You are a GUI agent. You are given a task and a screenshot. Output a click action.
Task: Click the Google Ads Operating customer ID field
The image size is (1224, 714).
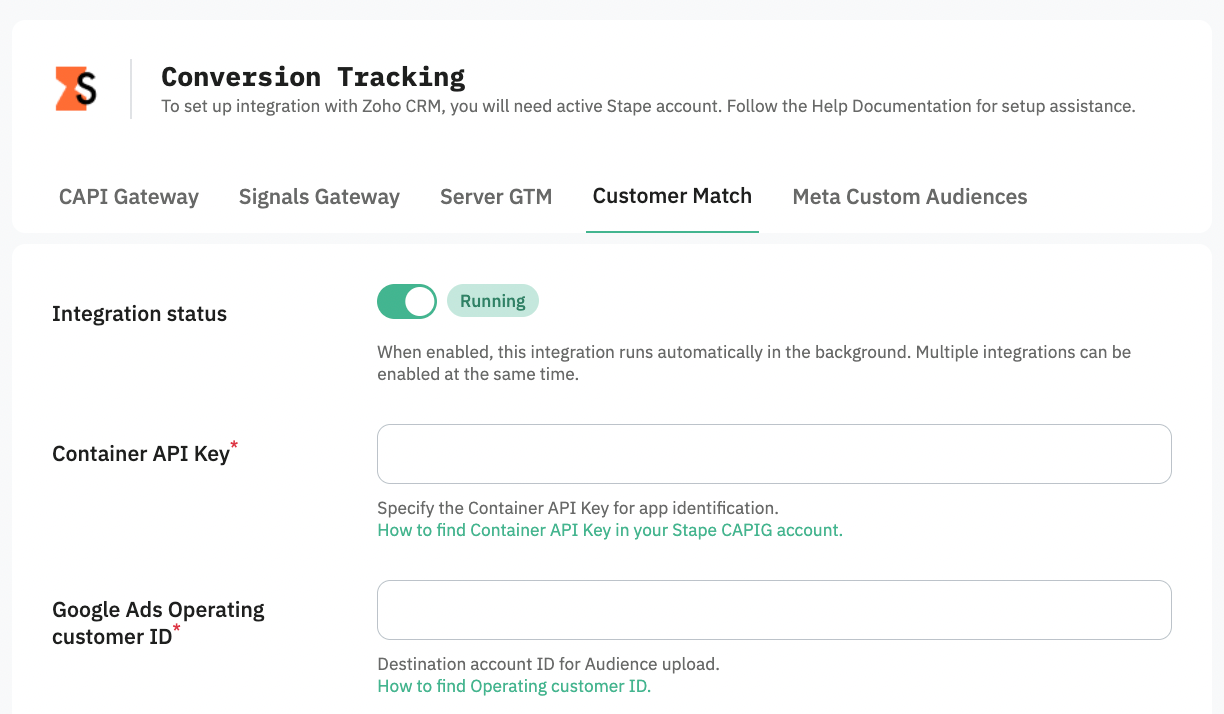774,610
